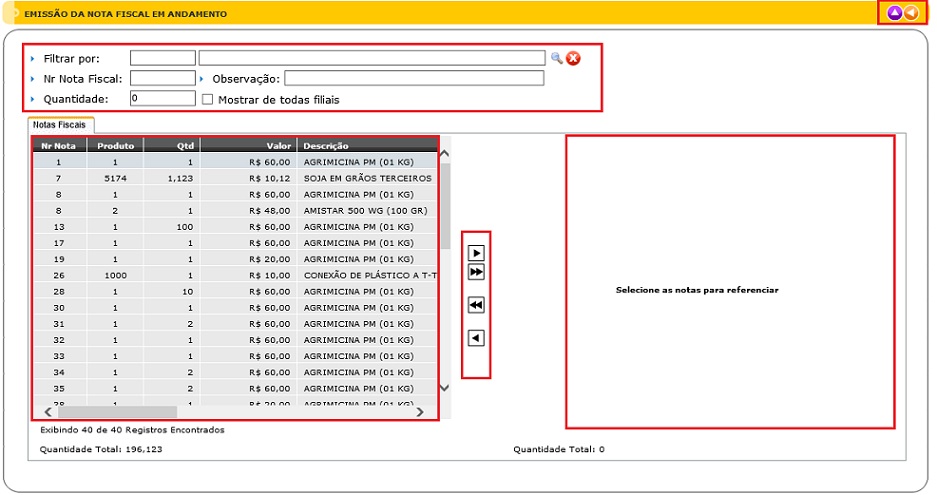Move selected note to the right list
This screenshot has height=495, width=937.
477,253
